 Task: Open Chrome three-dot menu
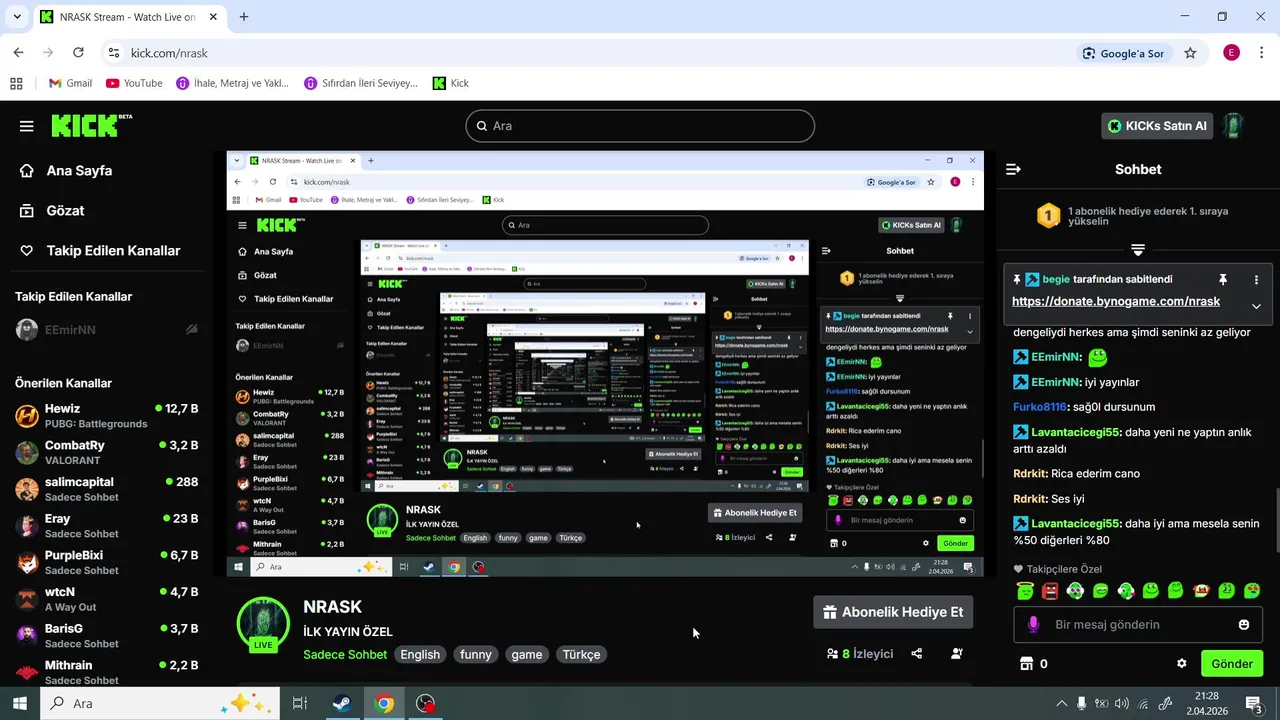tap(1262, 53)
